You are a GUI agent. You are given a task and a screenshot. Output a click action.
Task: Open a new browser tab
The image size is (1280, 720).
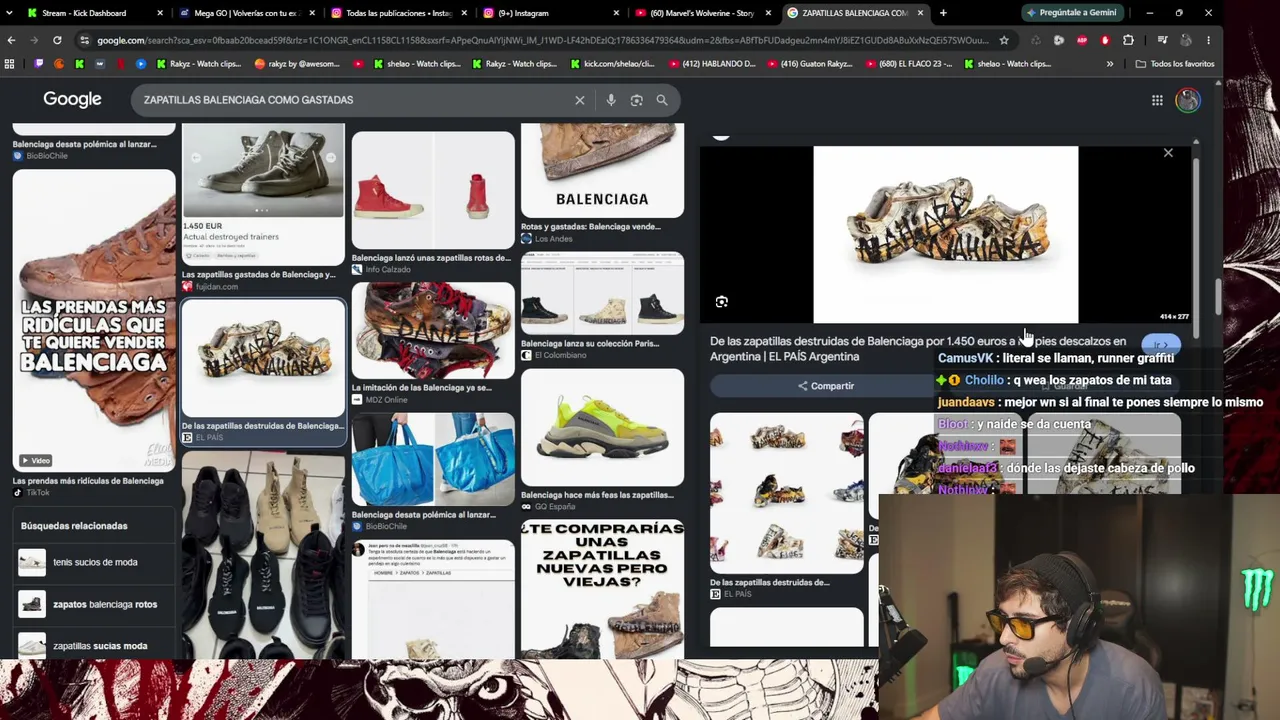point(943,13)
